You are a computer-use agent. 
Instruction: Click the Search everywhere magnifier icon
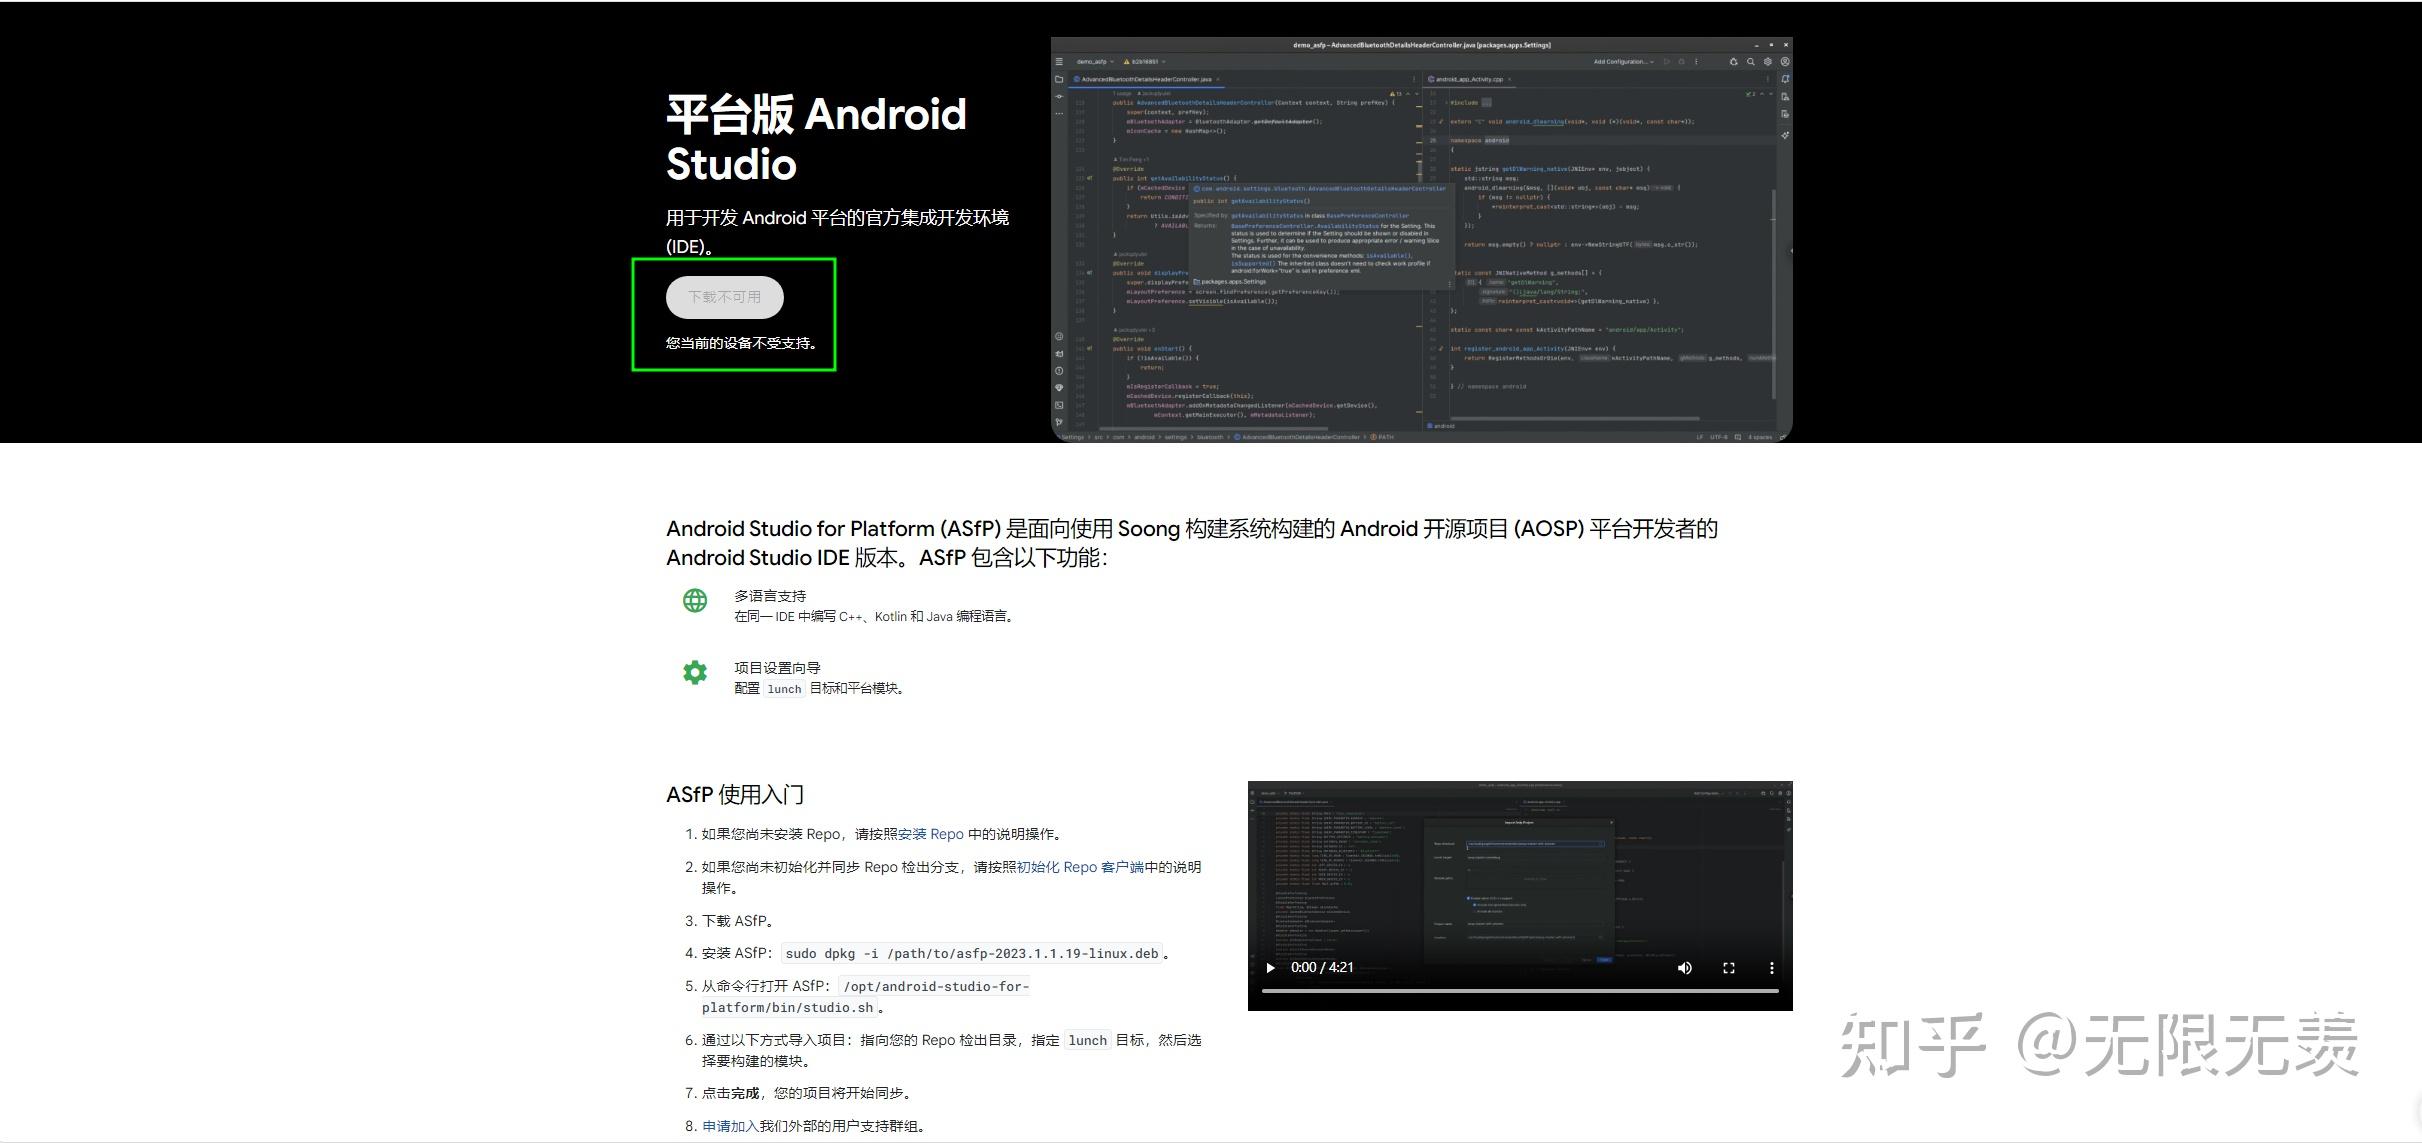click(1751, 61)
